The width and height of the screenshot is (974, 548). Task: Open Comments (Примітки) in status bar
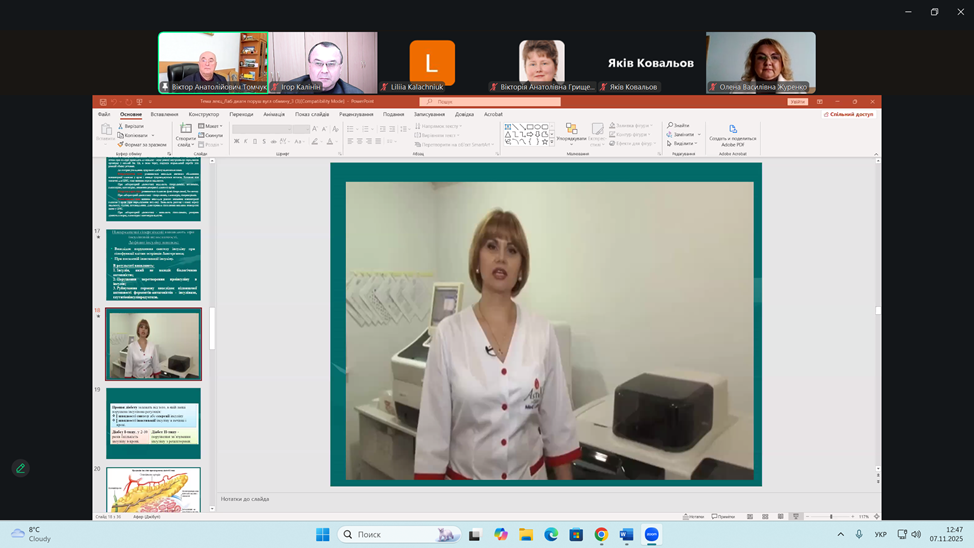(x=723, y=516)
